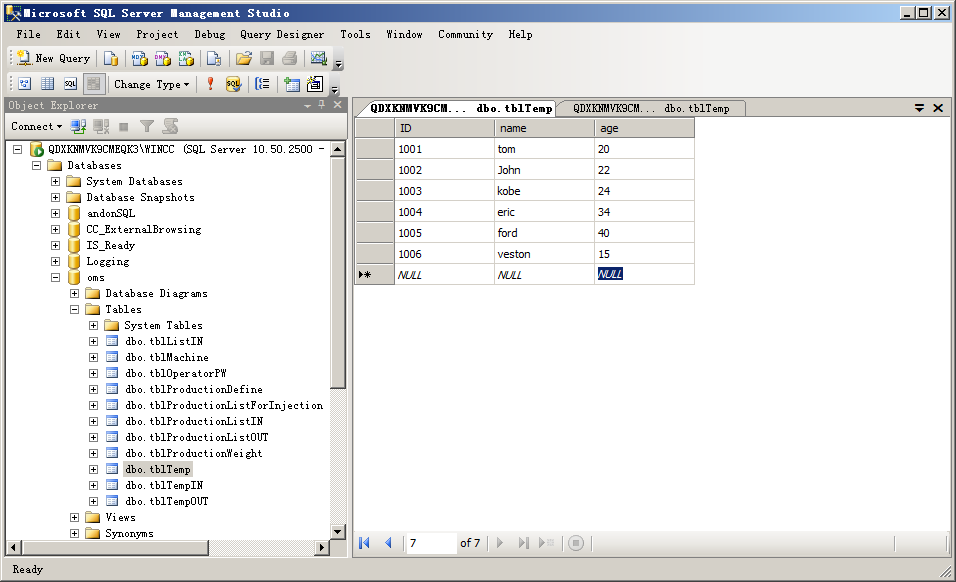956x582 pixels.
Task: Expand dbo.tblMachine table node
Action: click(x=93, y=357)
